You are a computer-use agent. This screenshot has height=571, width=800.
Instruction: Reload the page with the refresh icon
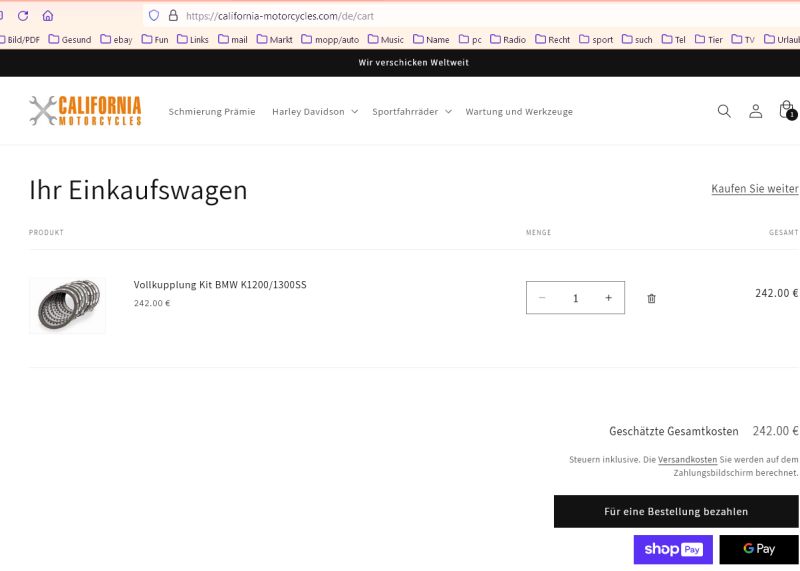point(23,16)
